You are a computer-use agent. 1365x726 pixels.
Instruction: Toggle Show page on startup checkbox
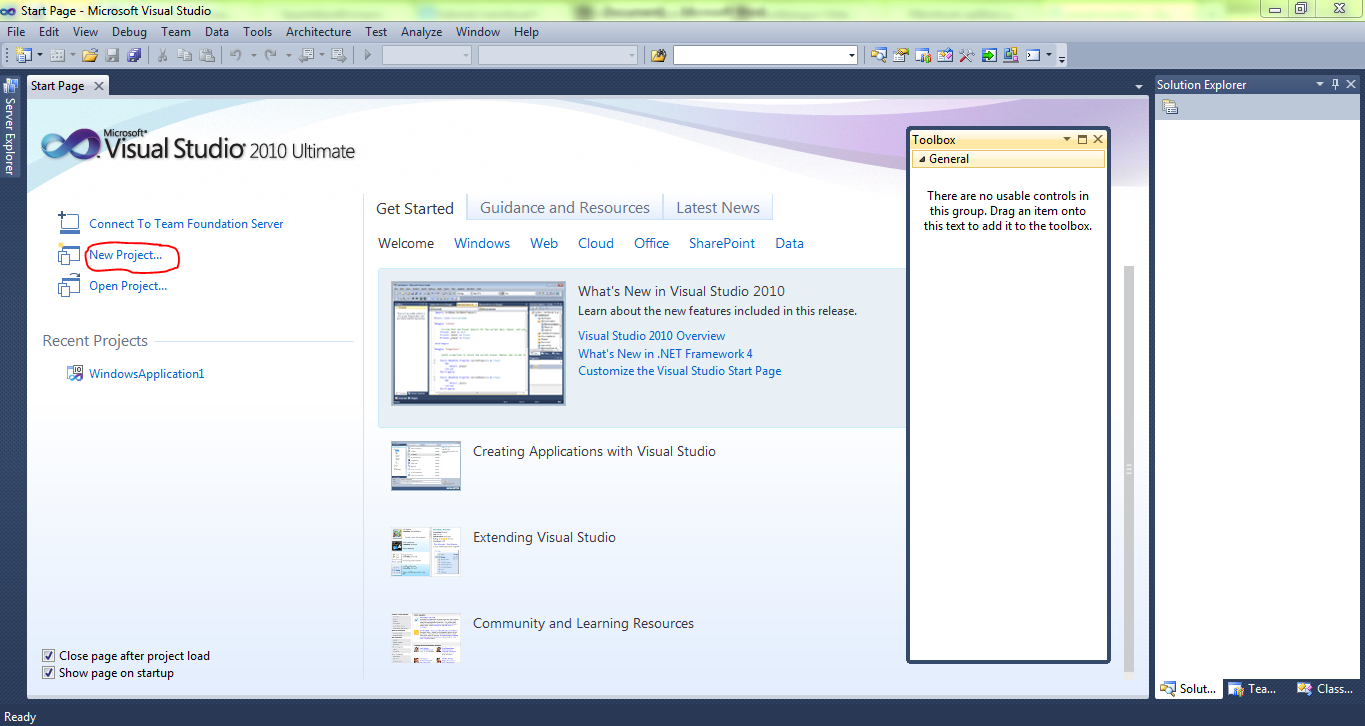[48, 673]
